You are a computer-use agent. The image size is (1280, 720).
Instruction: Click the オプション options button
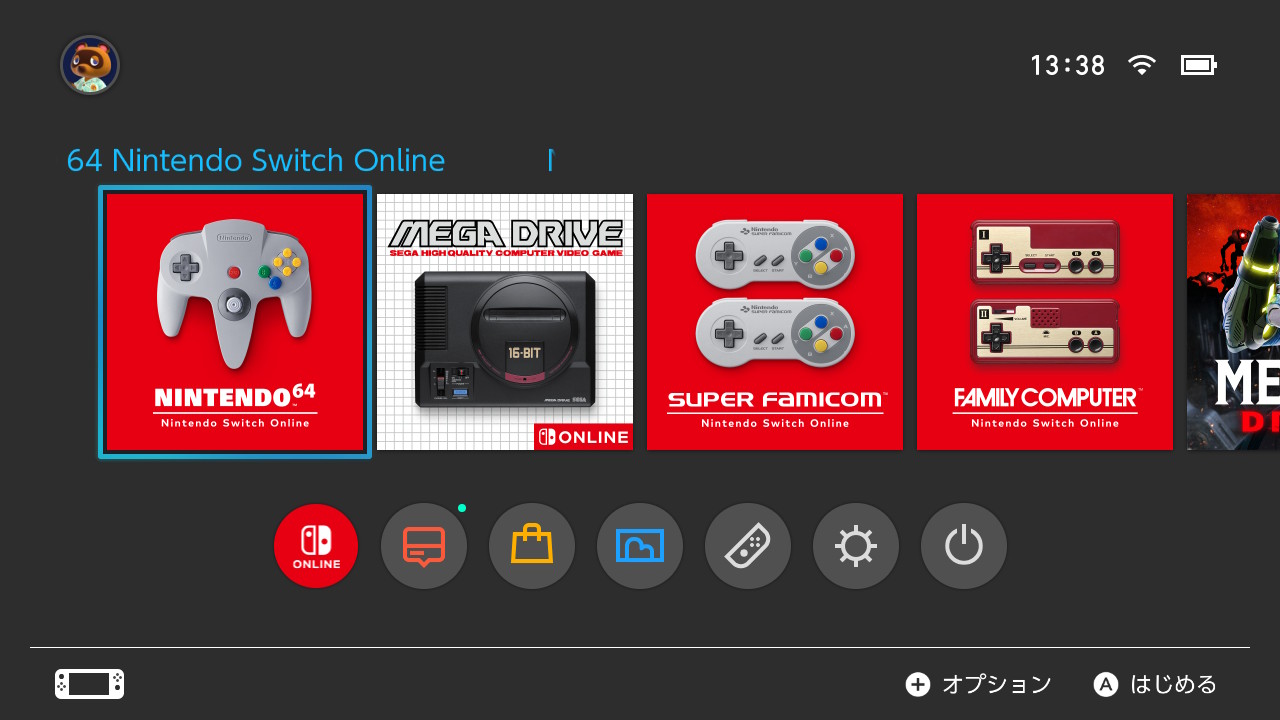pos(979,684)
